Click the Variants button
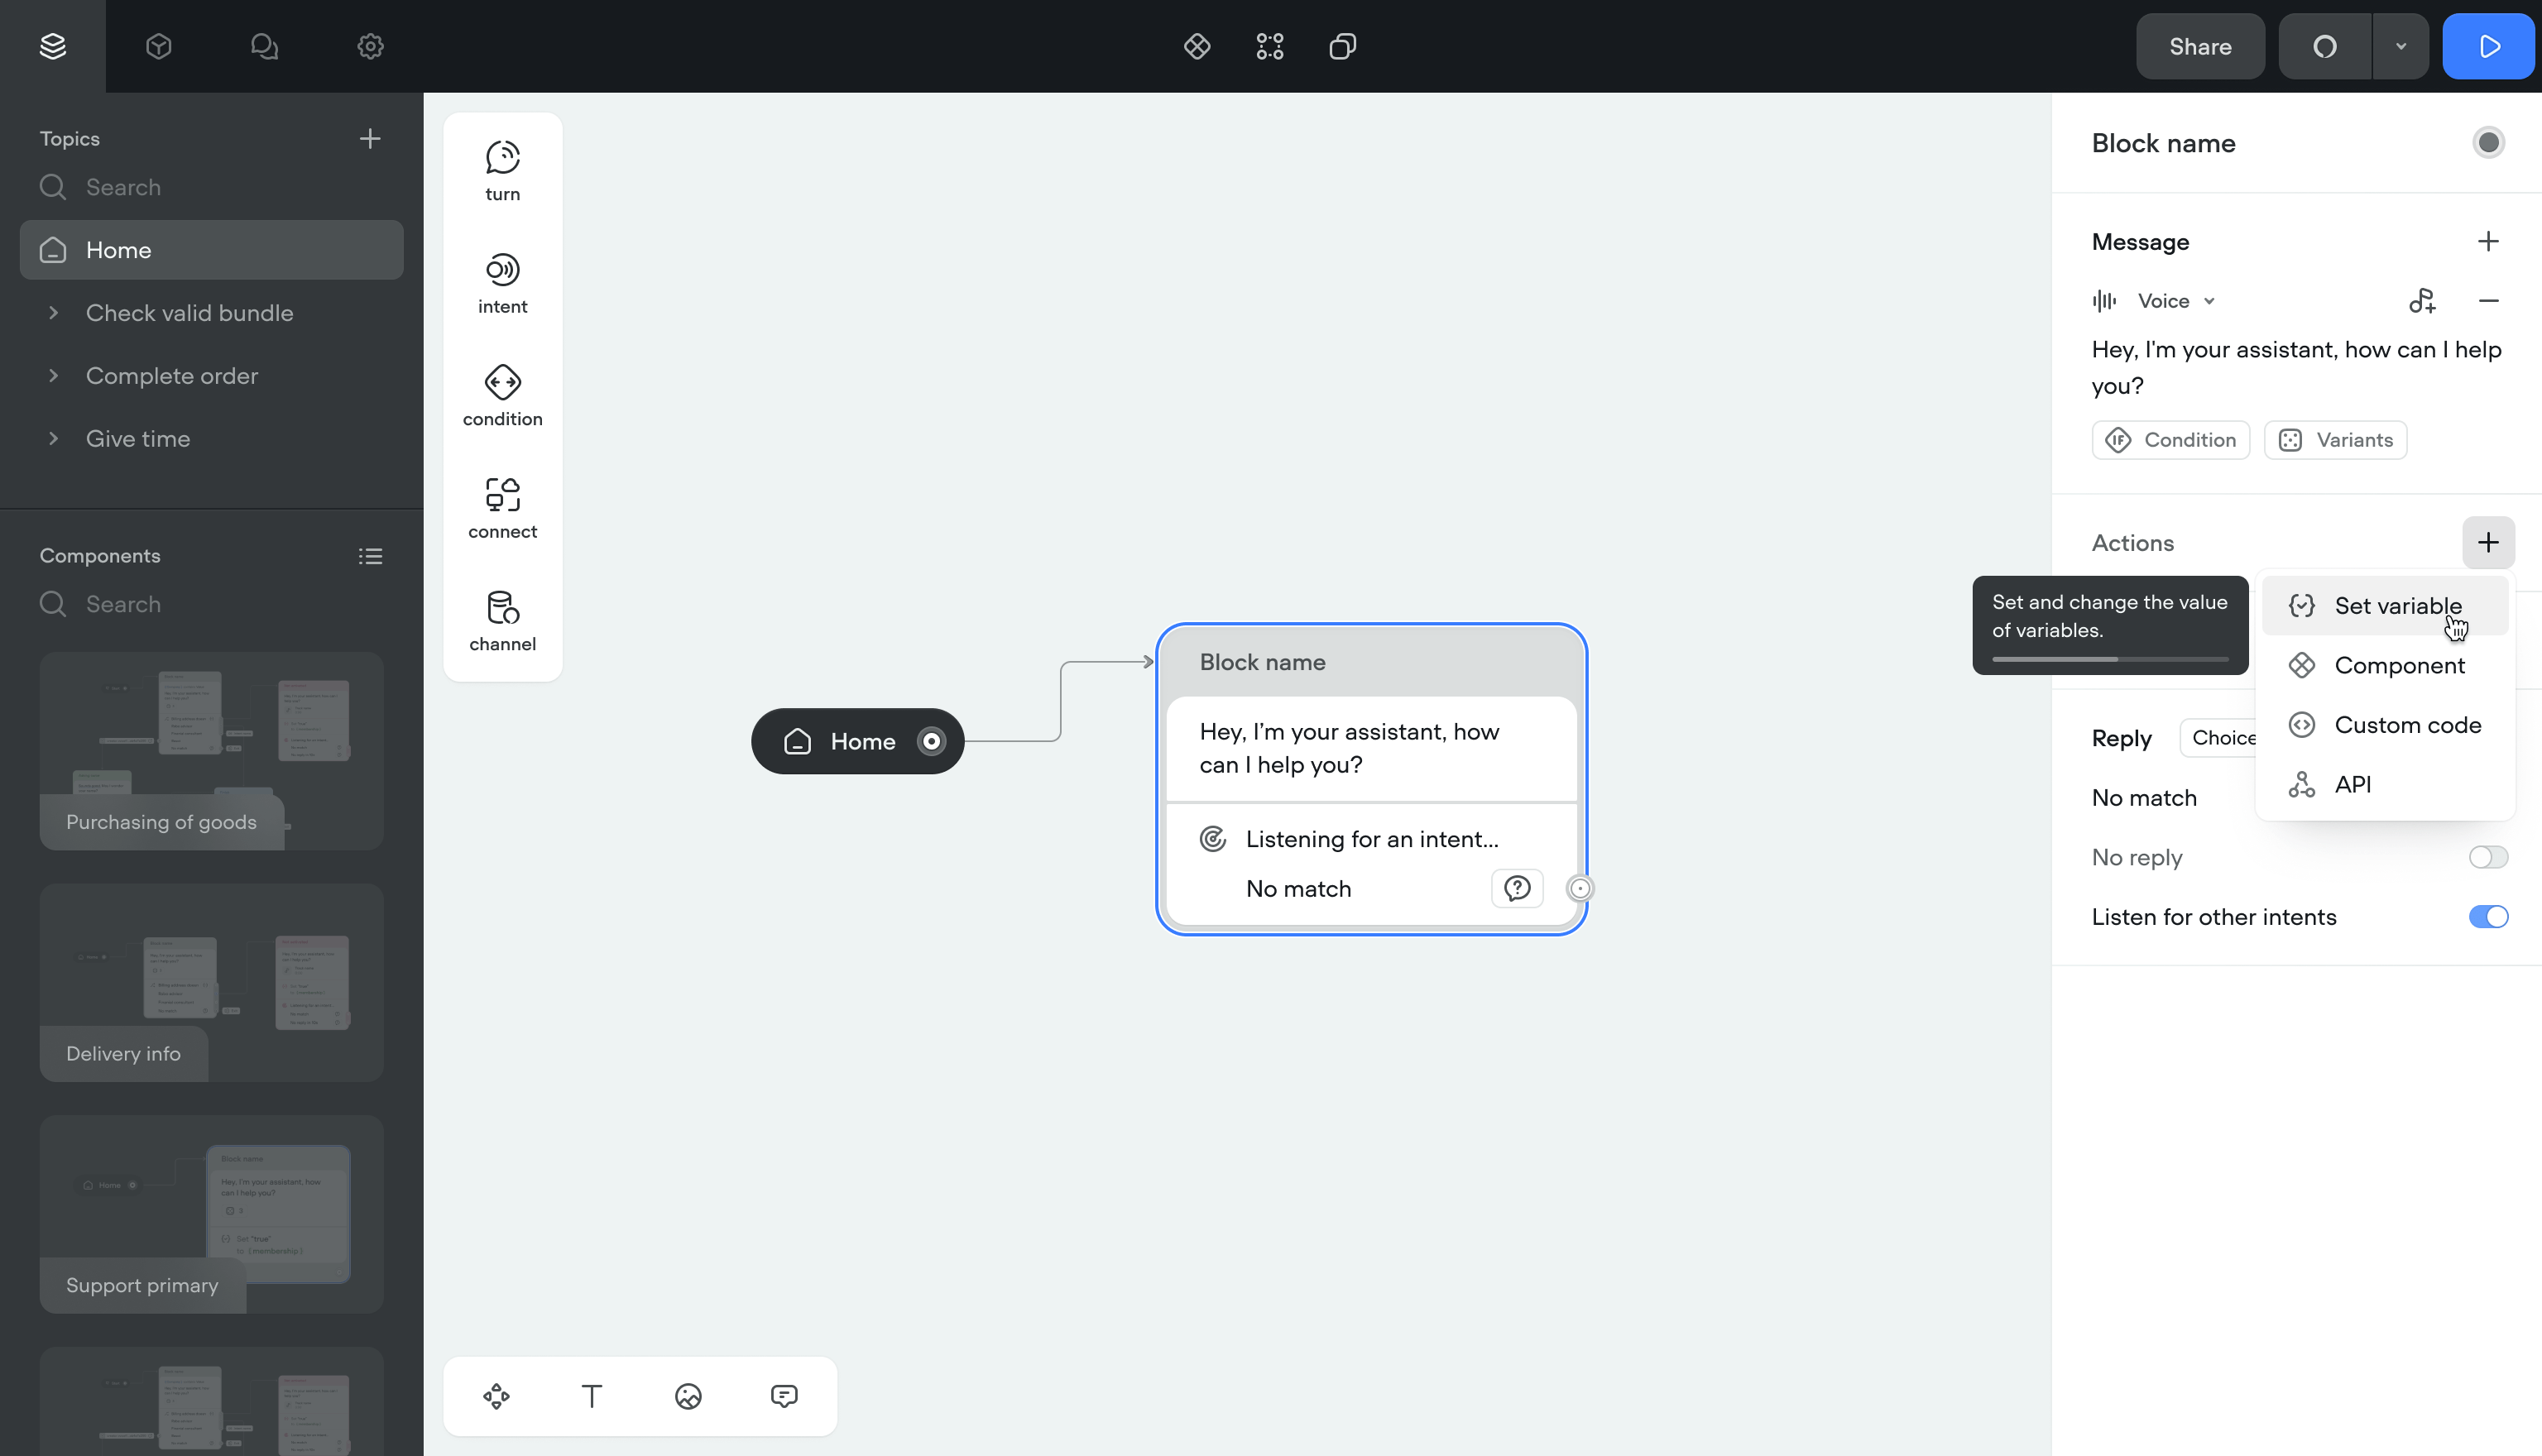 [2335, 440]
